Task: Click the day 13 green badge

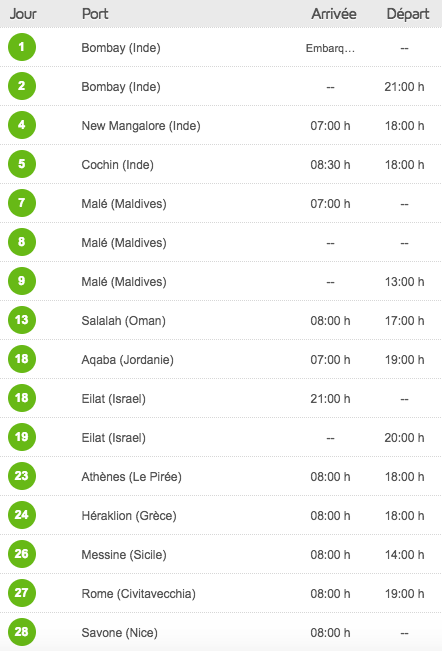Action: click(22, 320)
